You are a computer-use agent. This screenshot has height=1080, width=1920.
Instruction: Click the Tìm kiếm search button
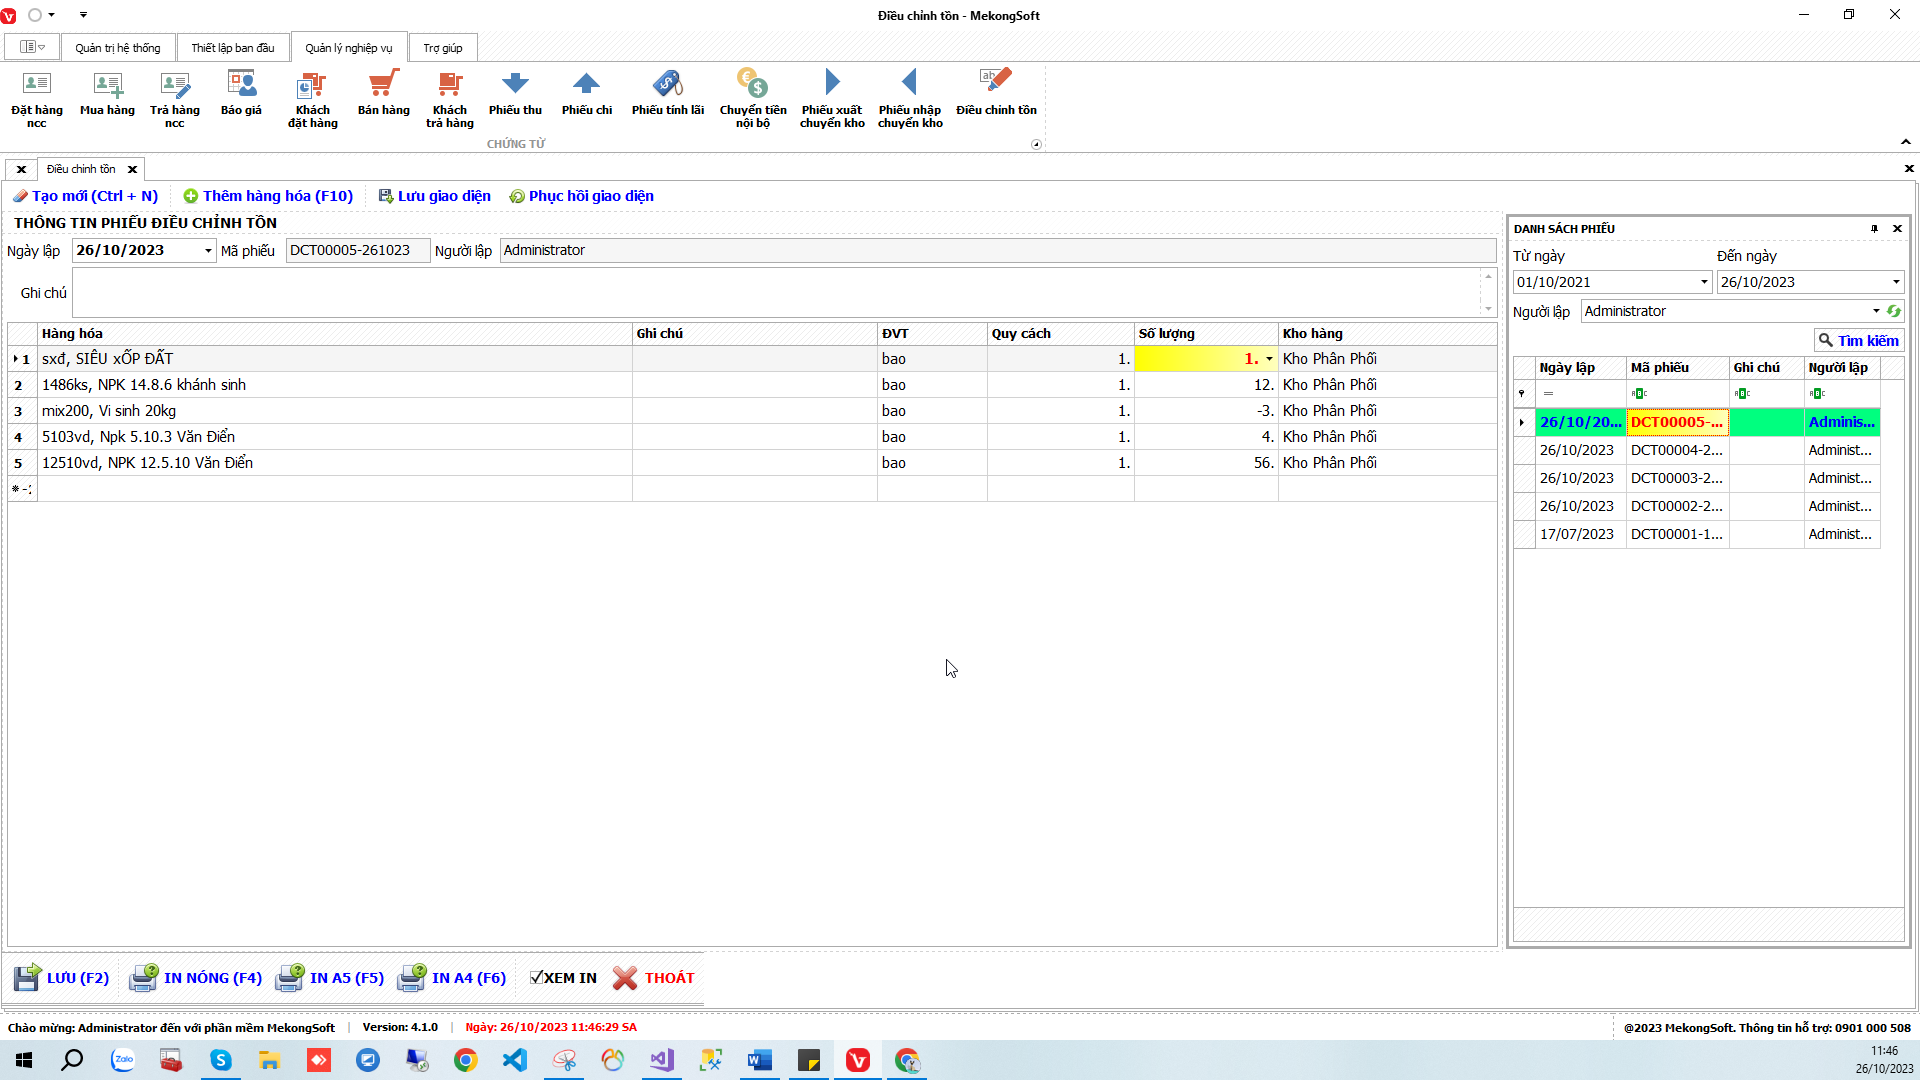click(x=1858, y=341)
